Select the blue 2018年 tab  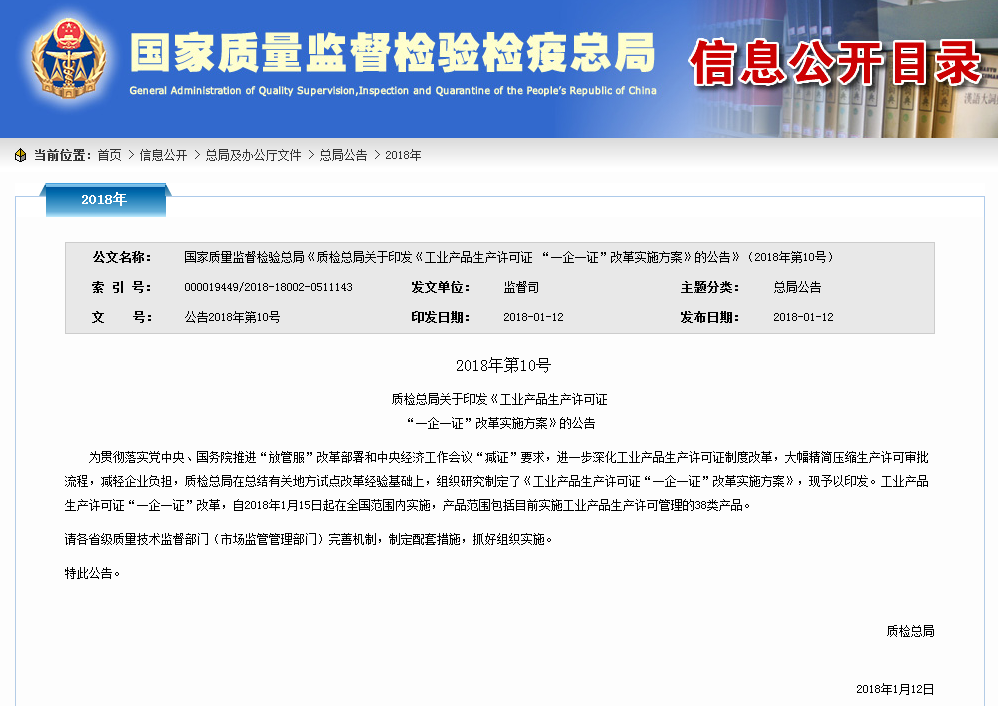tap(104, 200)
